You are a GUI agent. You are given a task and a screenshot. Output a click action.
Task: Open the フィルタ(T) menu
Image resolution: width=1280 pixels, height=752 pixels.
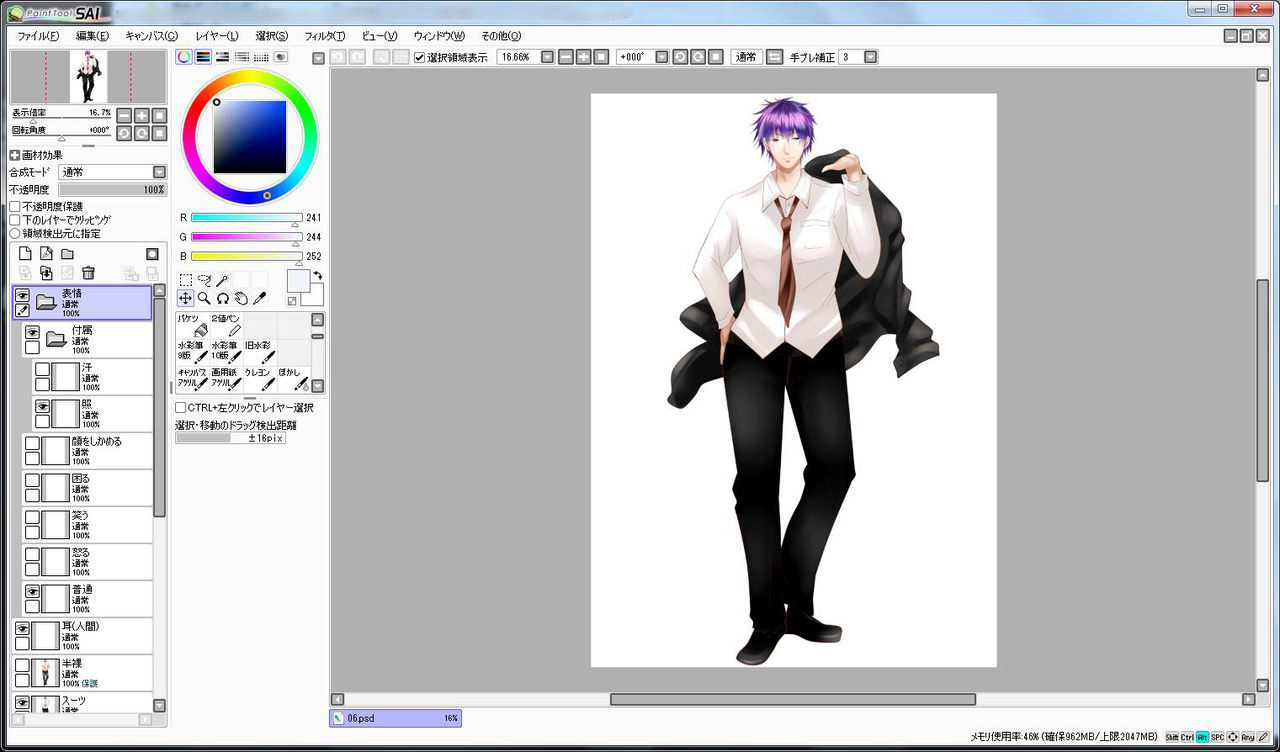(x=324, y=36)
